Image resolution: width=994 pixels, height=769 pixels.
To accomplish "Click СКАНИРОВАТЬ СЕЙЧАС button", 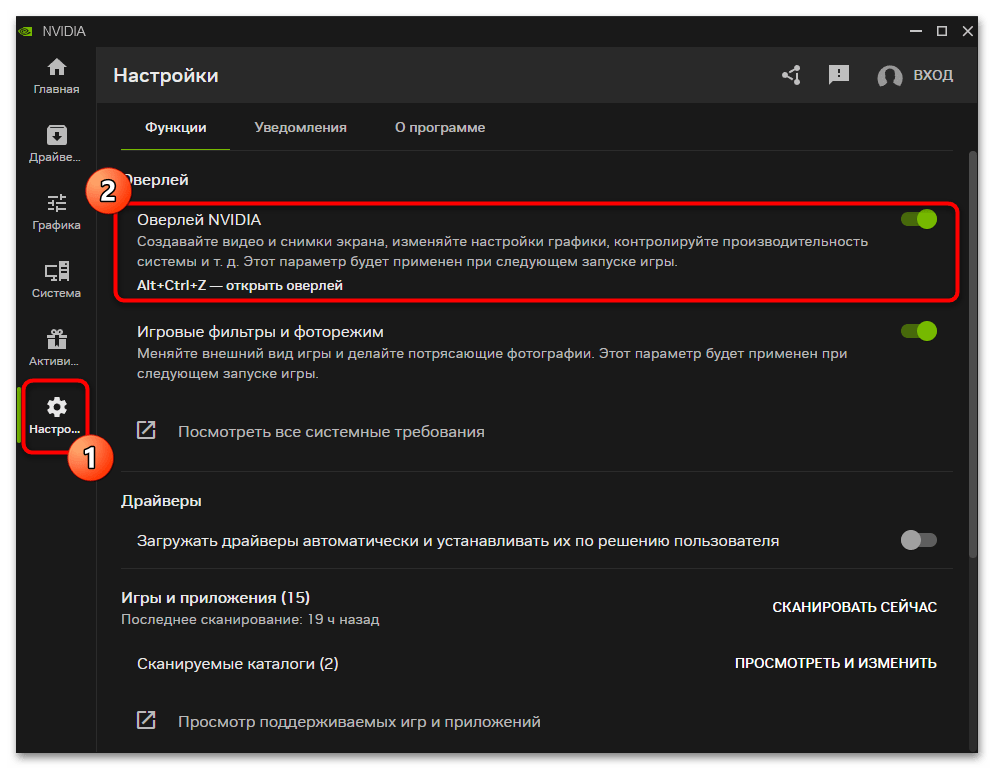I will 854,607.
